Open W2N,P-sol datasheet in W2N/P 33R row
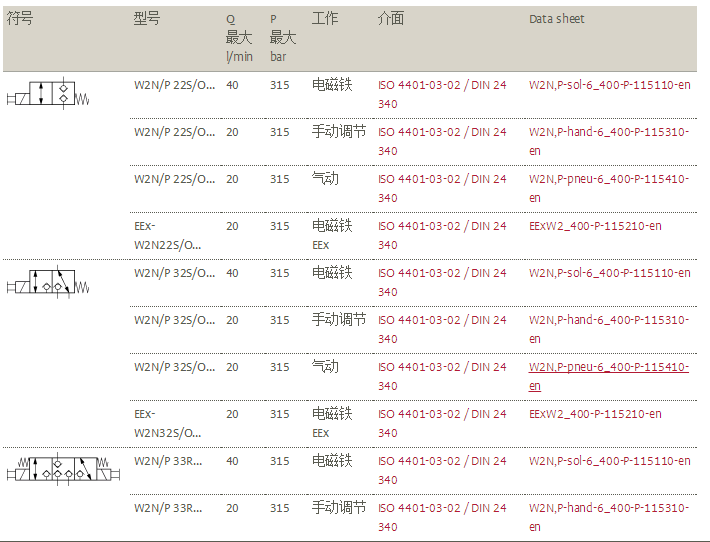 pyautogui.click(x=609, y=461)
